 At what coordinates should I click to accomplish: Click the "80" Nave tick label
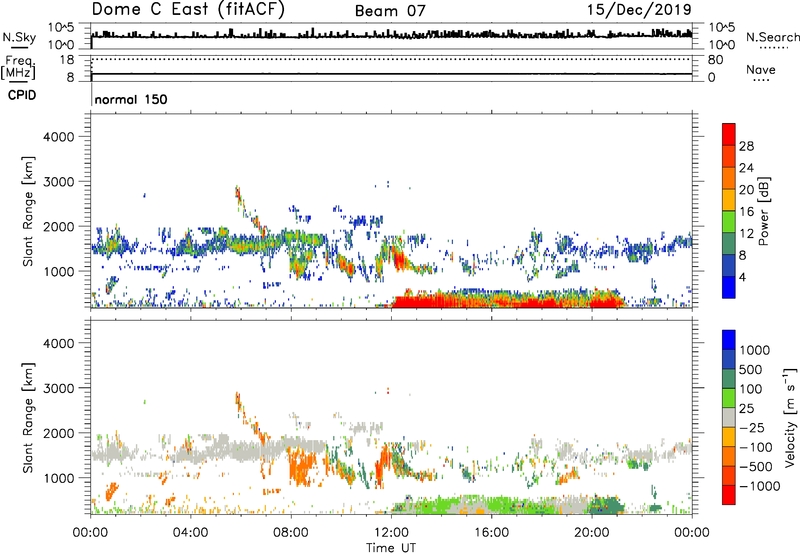tap(715, 60)
